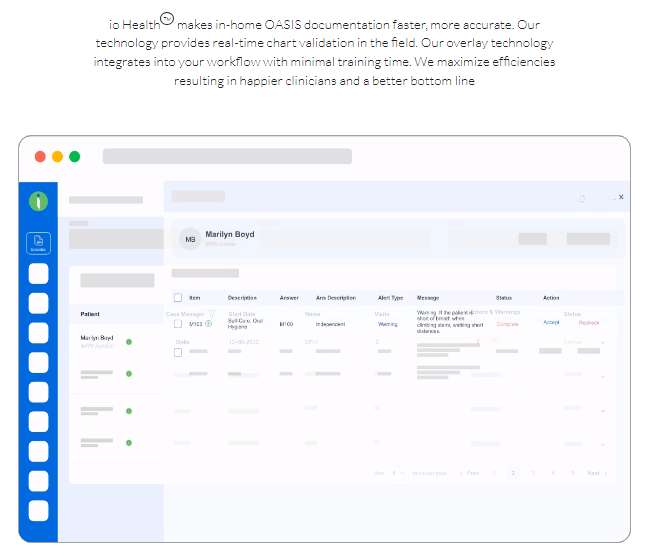Image resolution: width=649 pixels, height=553 pixels.
Task: Click the green status dot next to Marilyn Boyd
Action: click(129, 342)
